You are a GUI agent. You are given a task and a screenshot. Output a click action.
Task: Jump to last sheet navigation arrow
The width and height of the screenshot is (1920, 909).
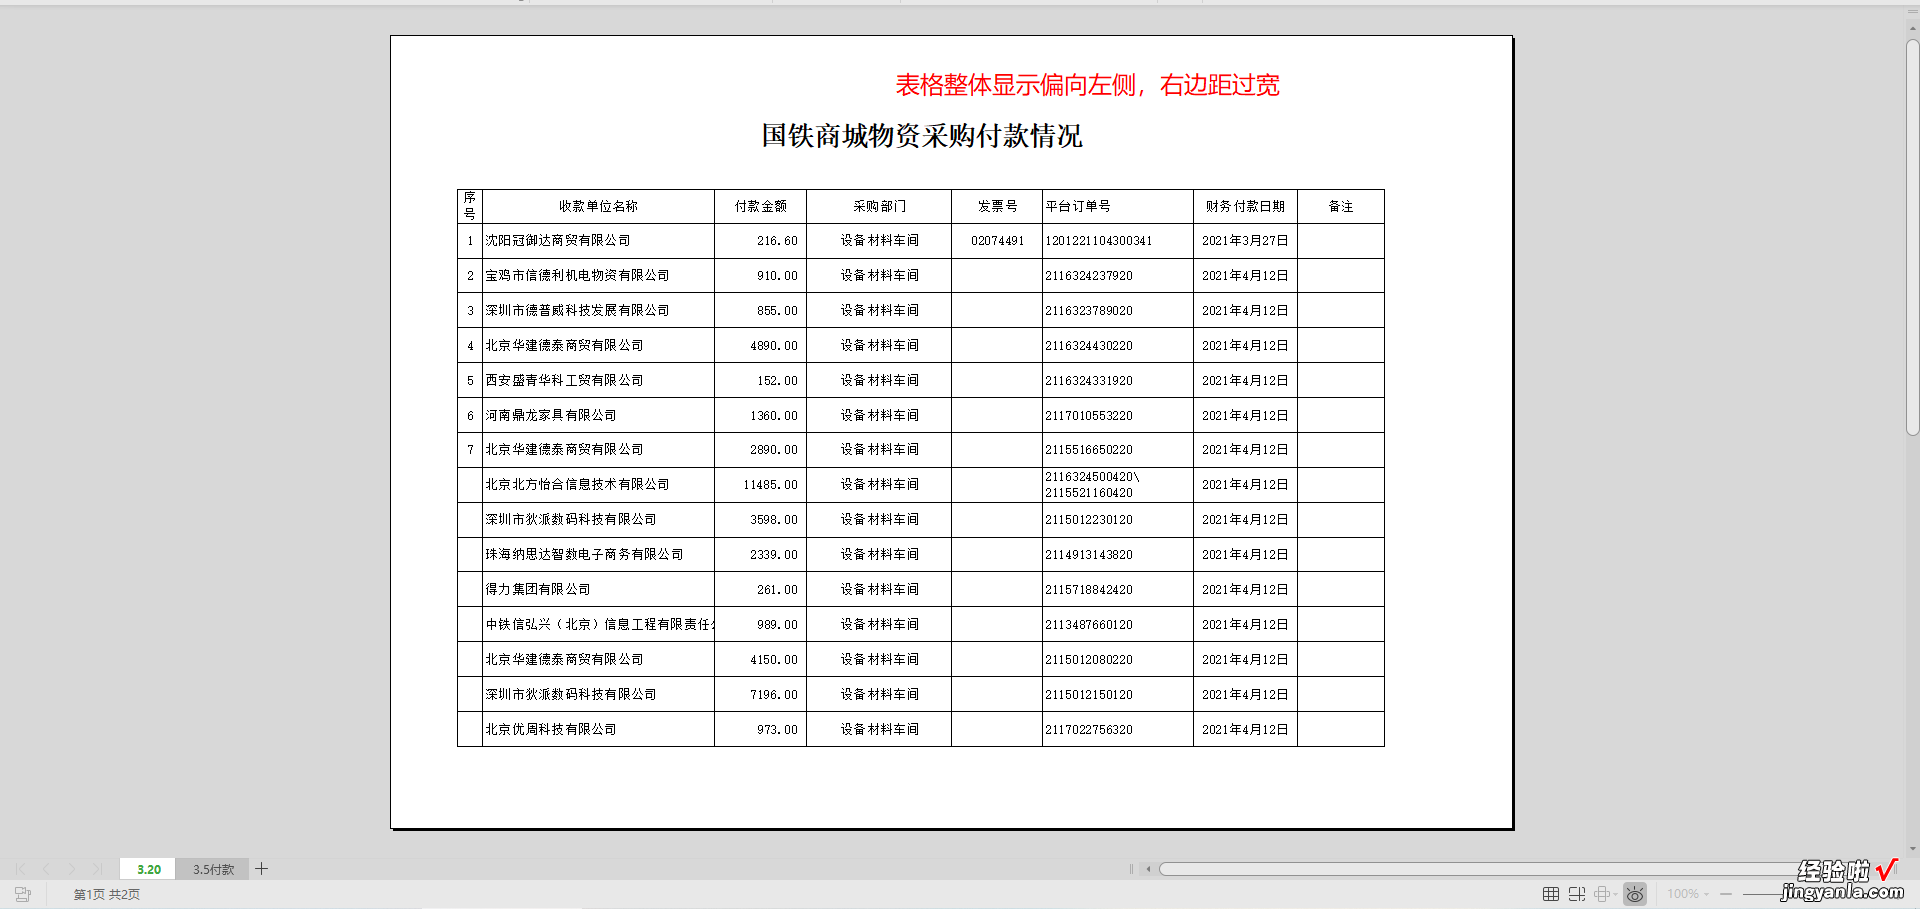click(x=97, y=869)
